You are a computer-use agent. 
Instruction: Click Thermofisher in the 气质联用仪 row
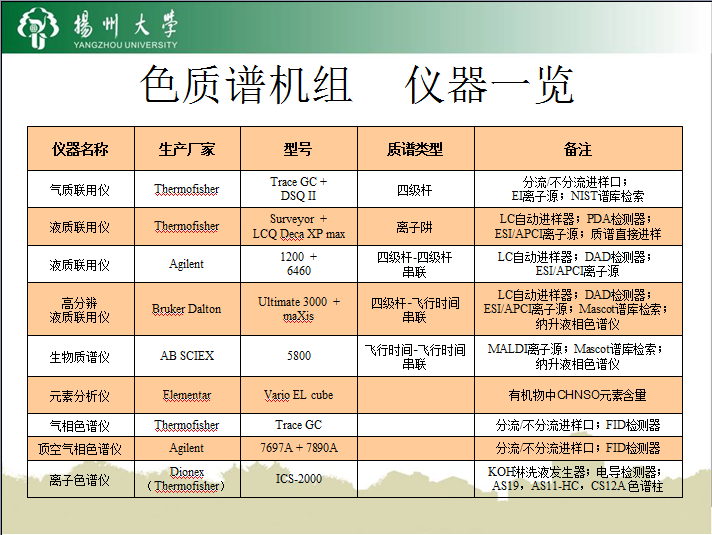pos(187,189)
